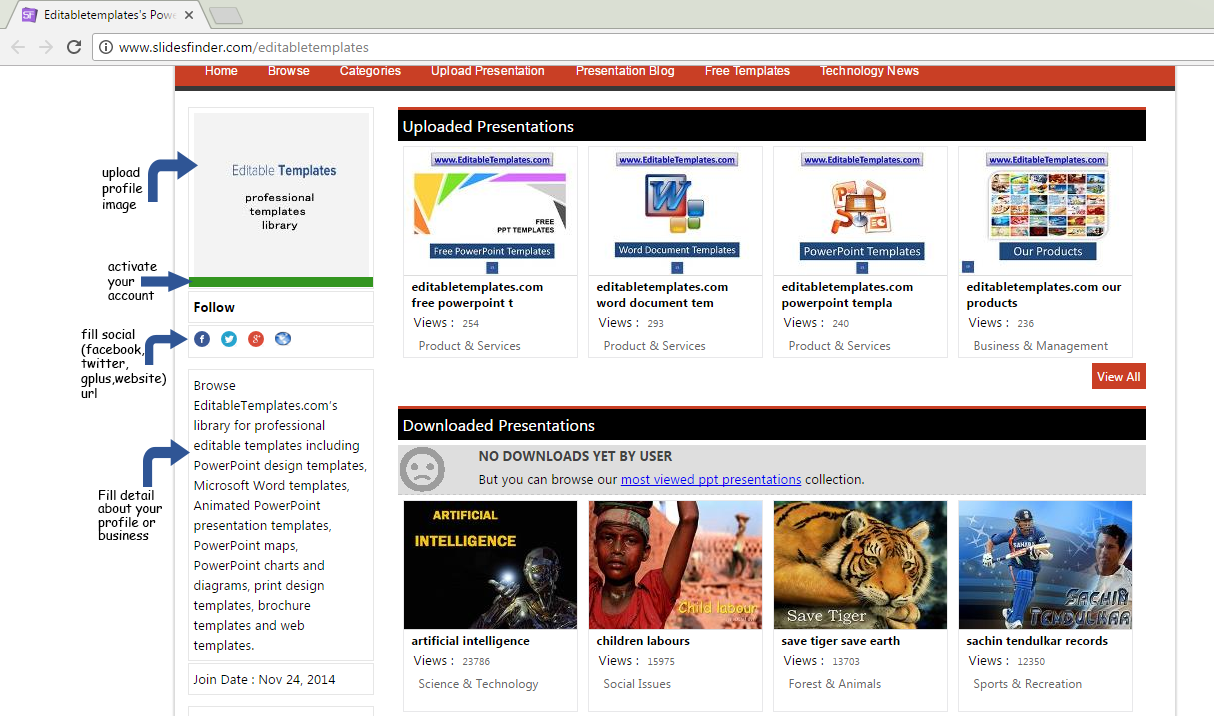Open Free Templates in navigation bar
Screen dimensions: 1214x716
(x=747, y=71)
